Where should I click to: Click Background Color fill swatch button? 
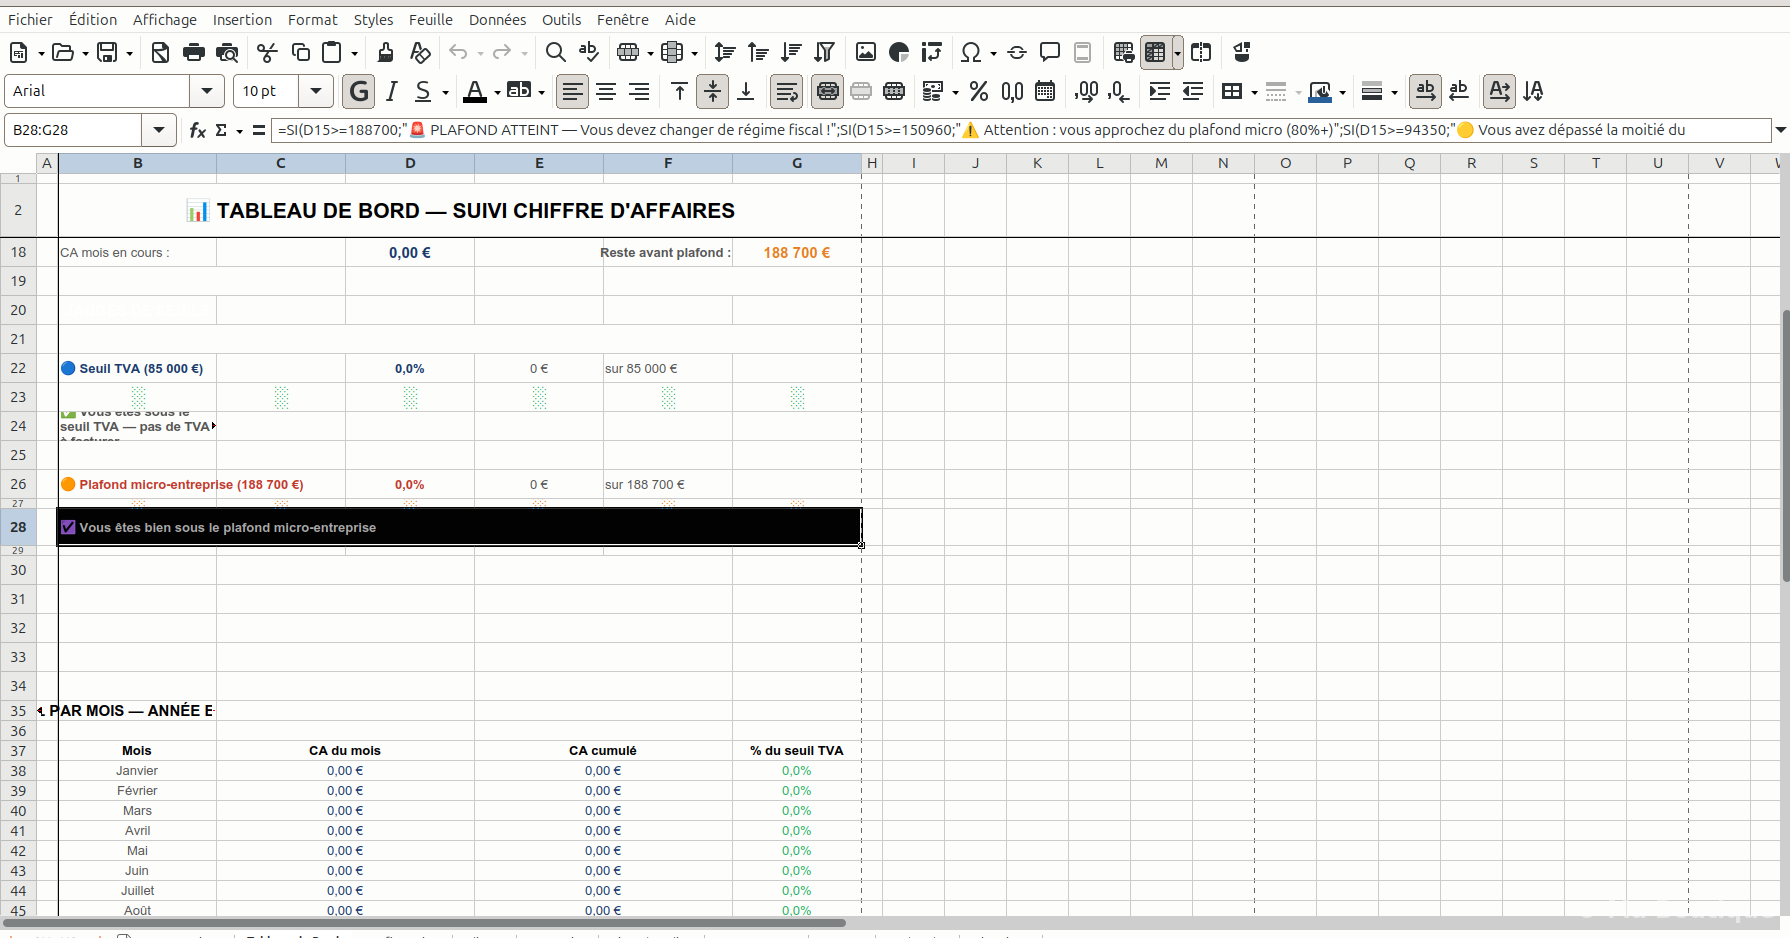pos(519,91)
